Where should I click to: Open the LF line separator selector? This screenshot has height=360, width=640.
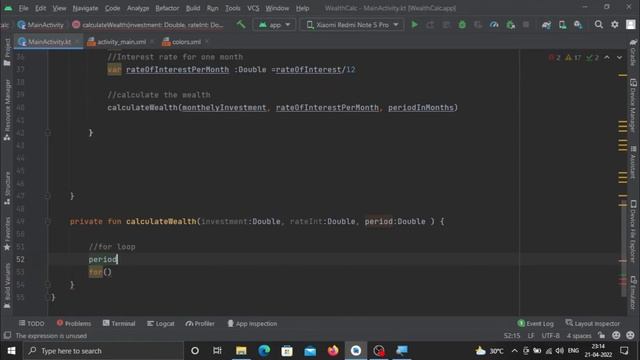(x=531, y=336)
